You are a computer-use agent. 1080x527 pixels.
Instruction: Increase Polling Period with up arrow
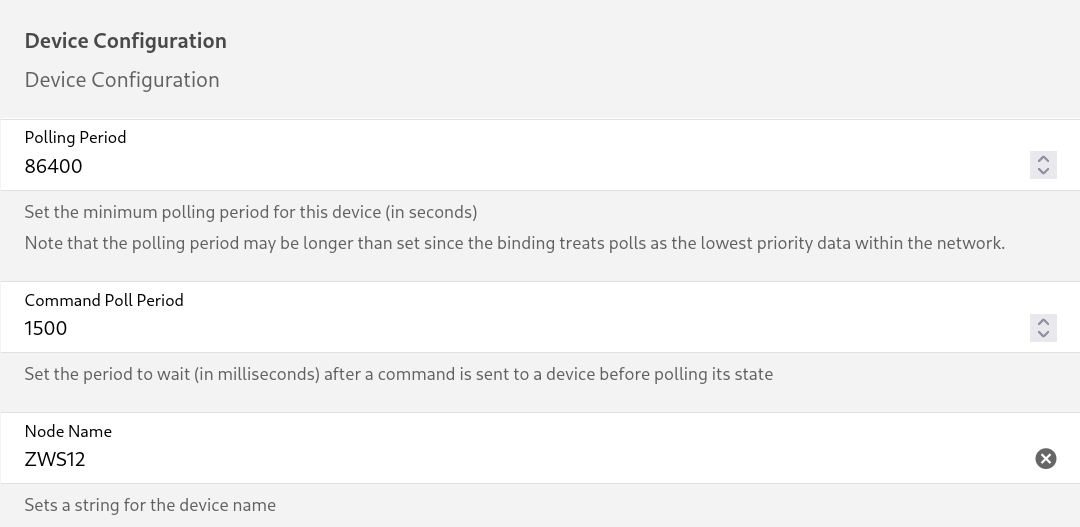1043,159
